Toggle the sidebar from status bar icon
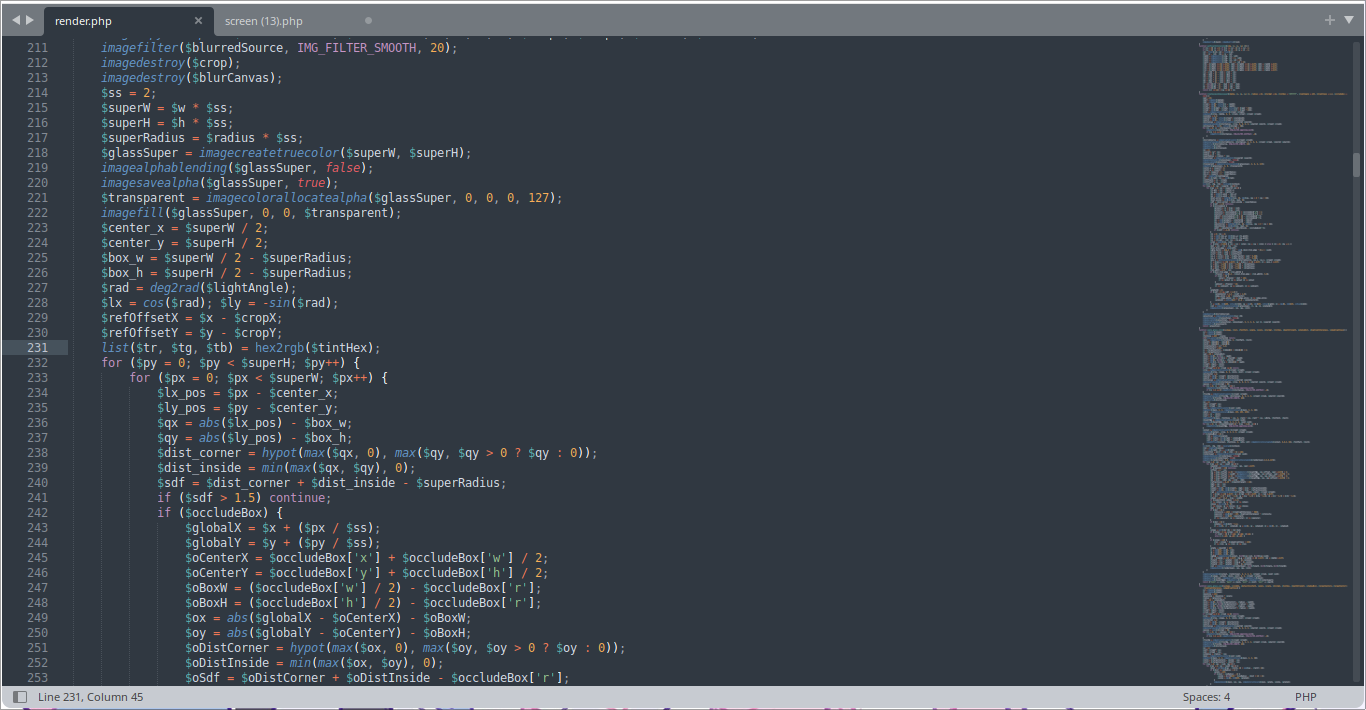Image resolution: width=1366 pixels, height=710 pixels. click(20, 696)
